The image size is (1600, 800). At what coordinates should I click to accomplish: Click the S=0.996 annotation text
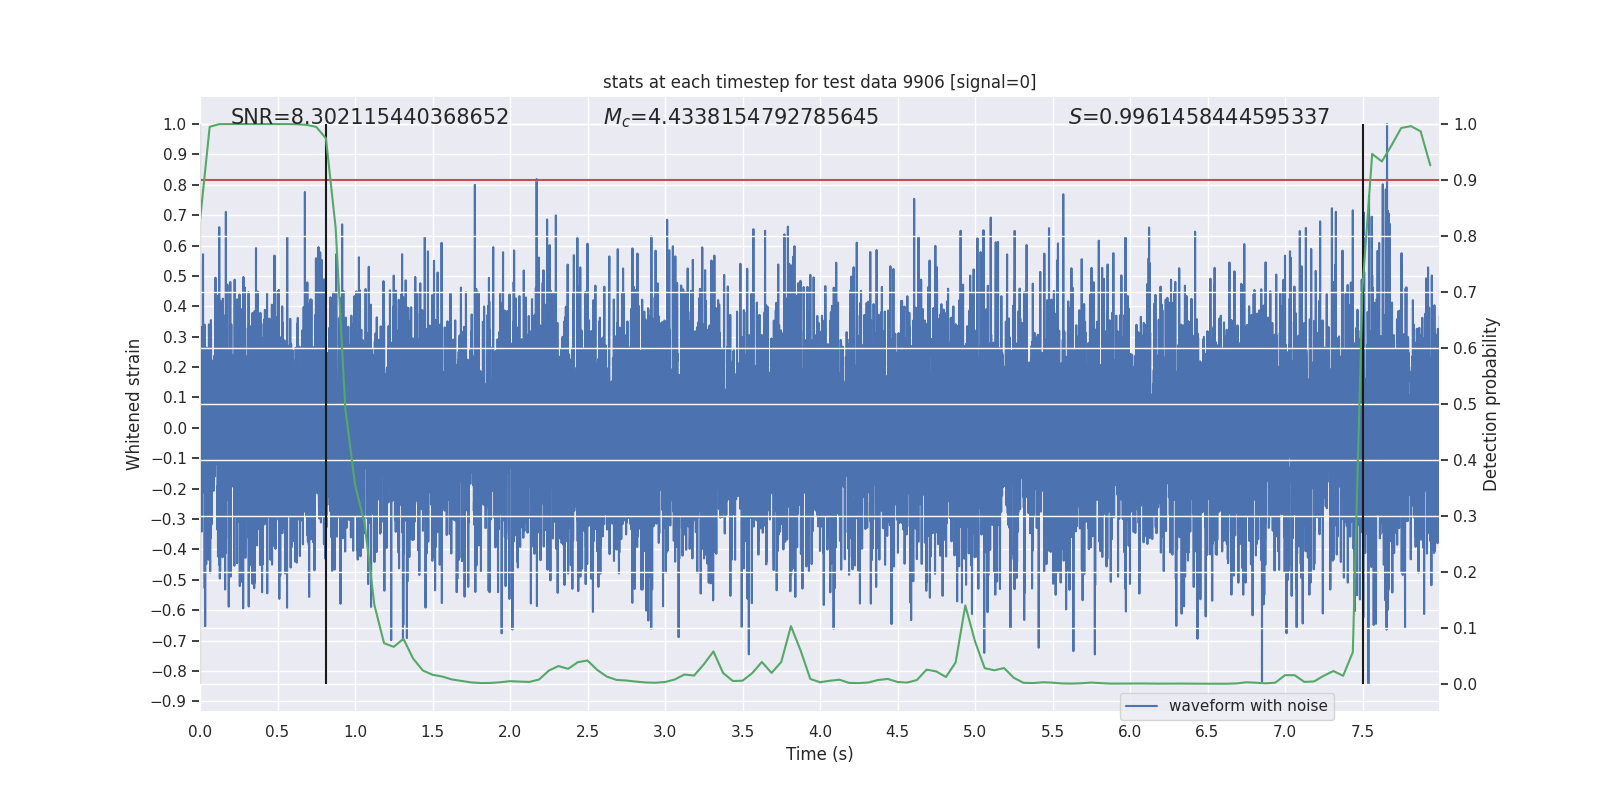1198,117
